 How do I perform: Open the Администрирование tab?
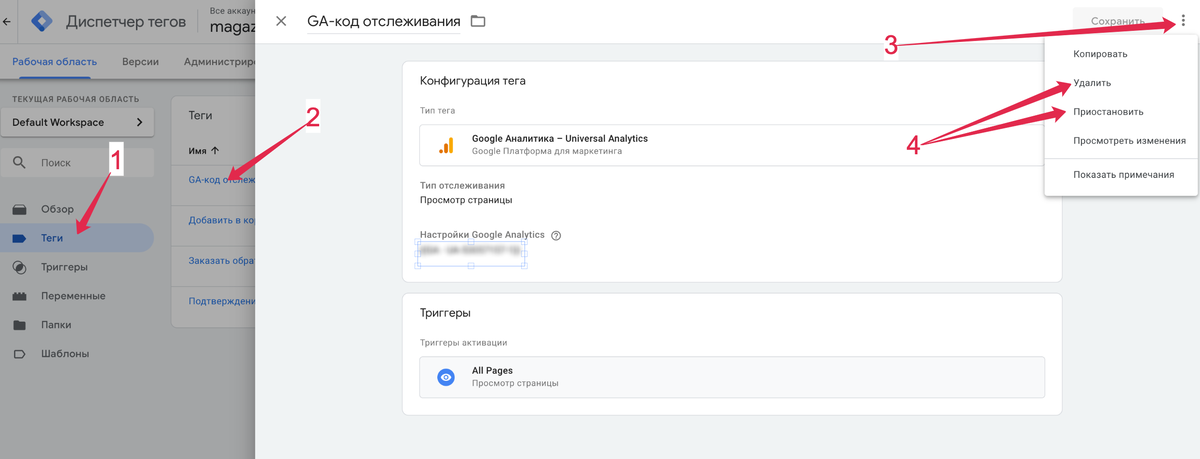pos(219,61)
